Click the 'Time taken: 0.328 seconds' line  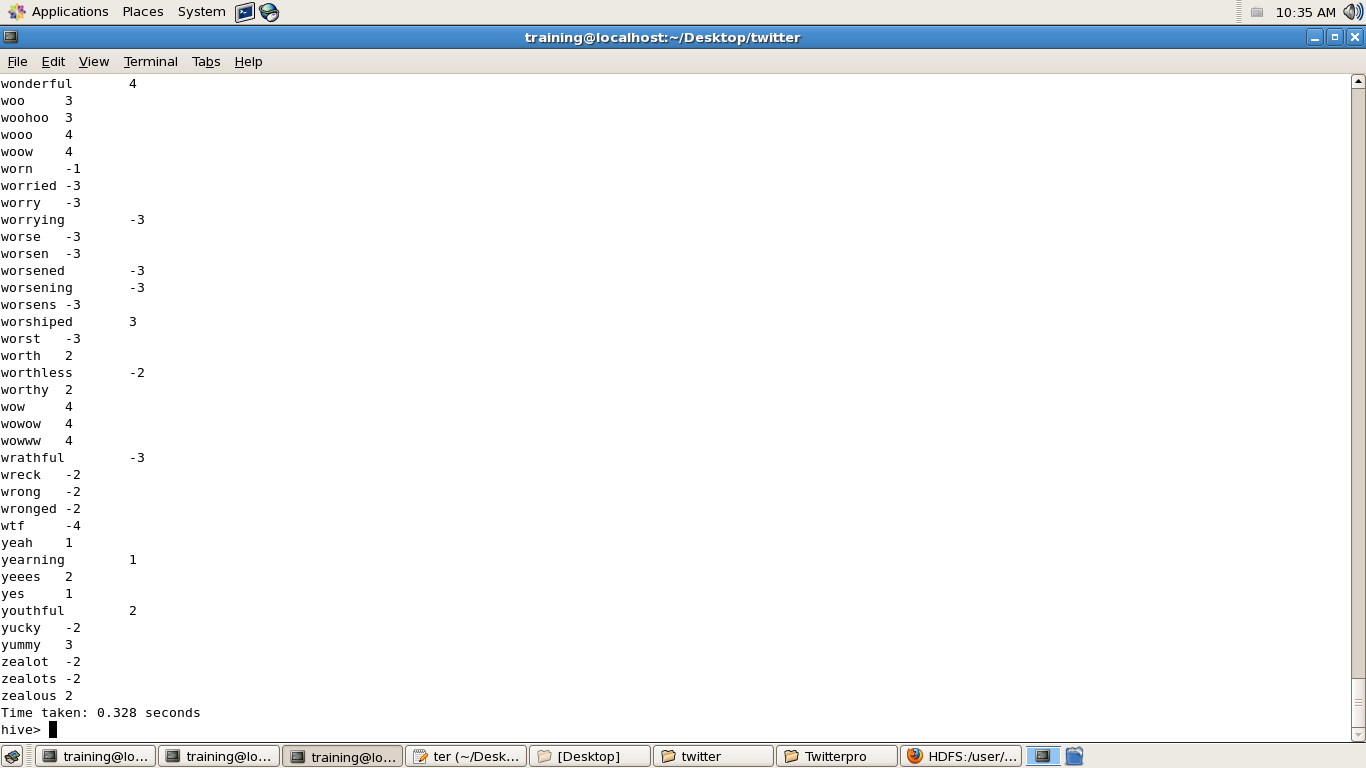[101, 713]
